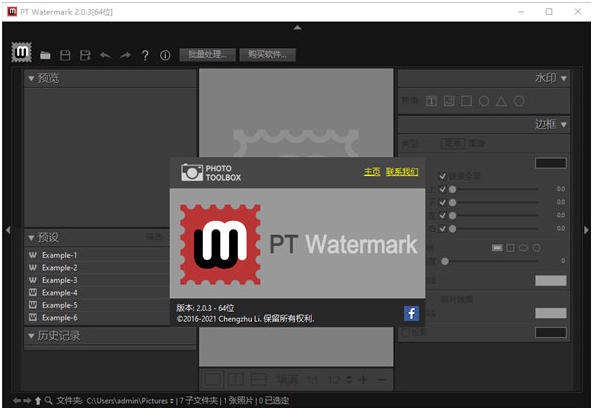This screenshot has width=593, height=408.
Task: Open help via the question mark icon
Action: pos(145,56)
